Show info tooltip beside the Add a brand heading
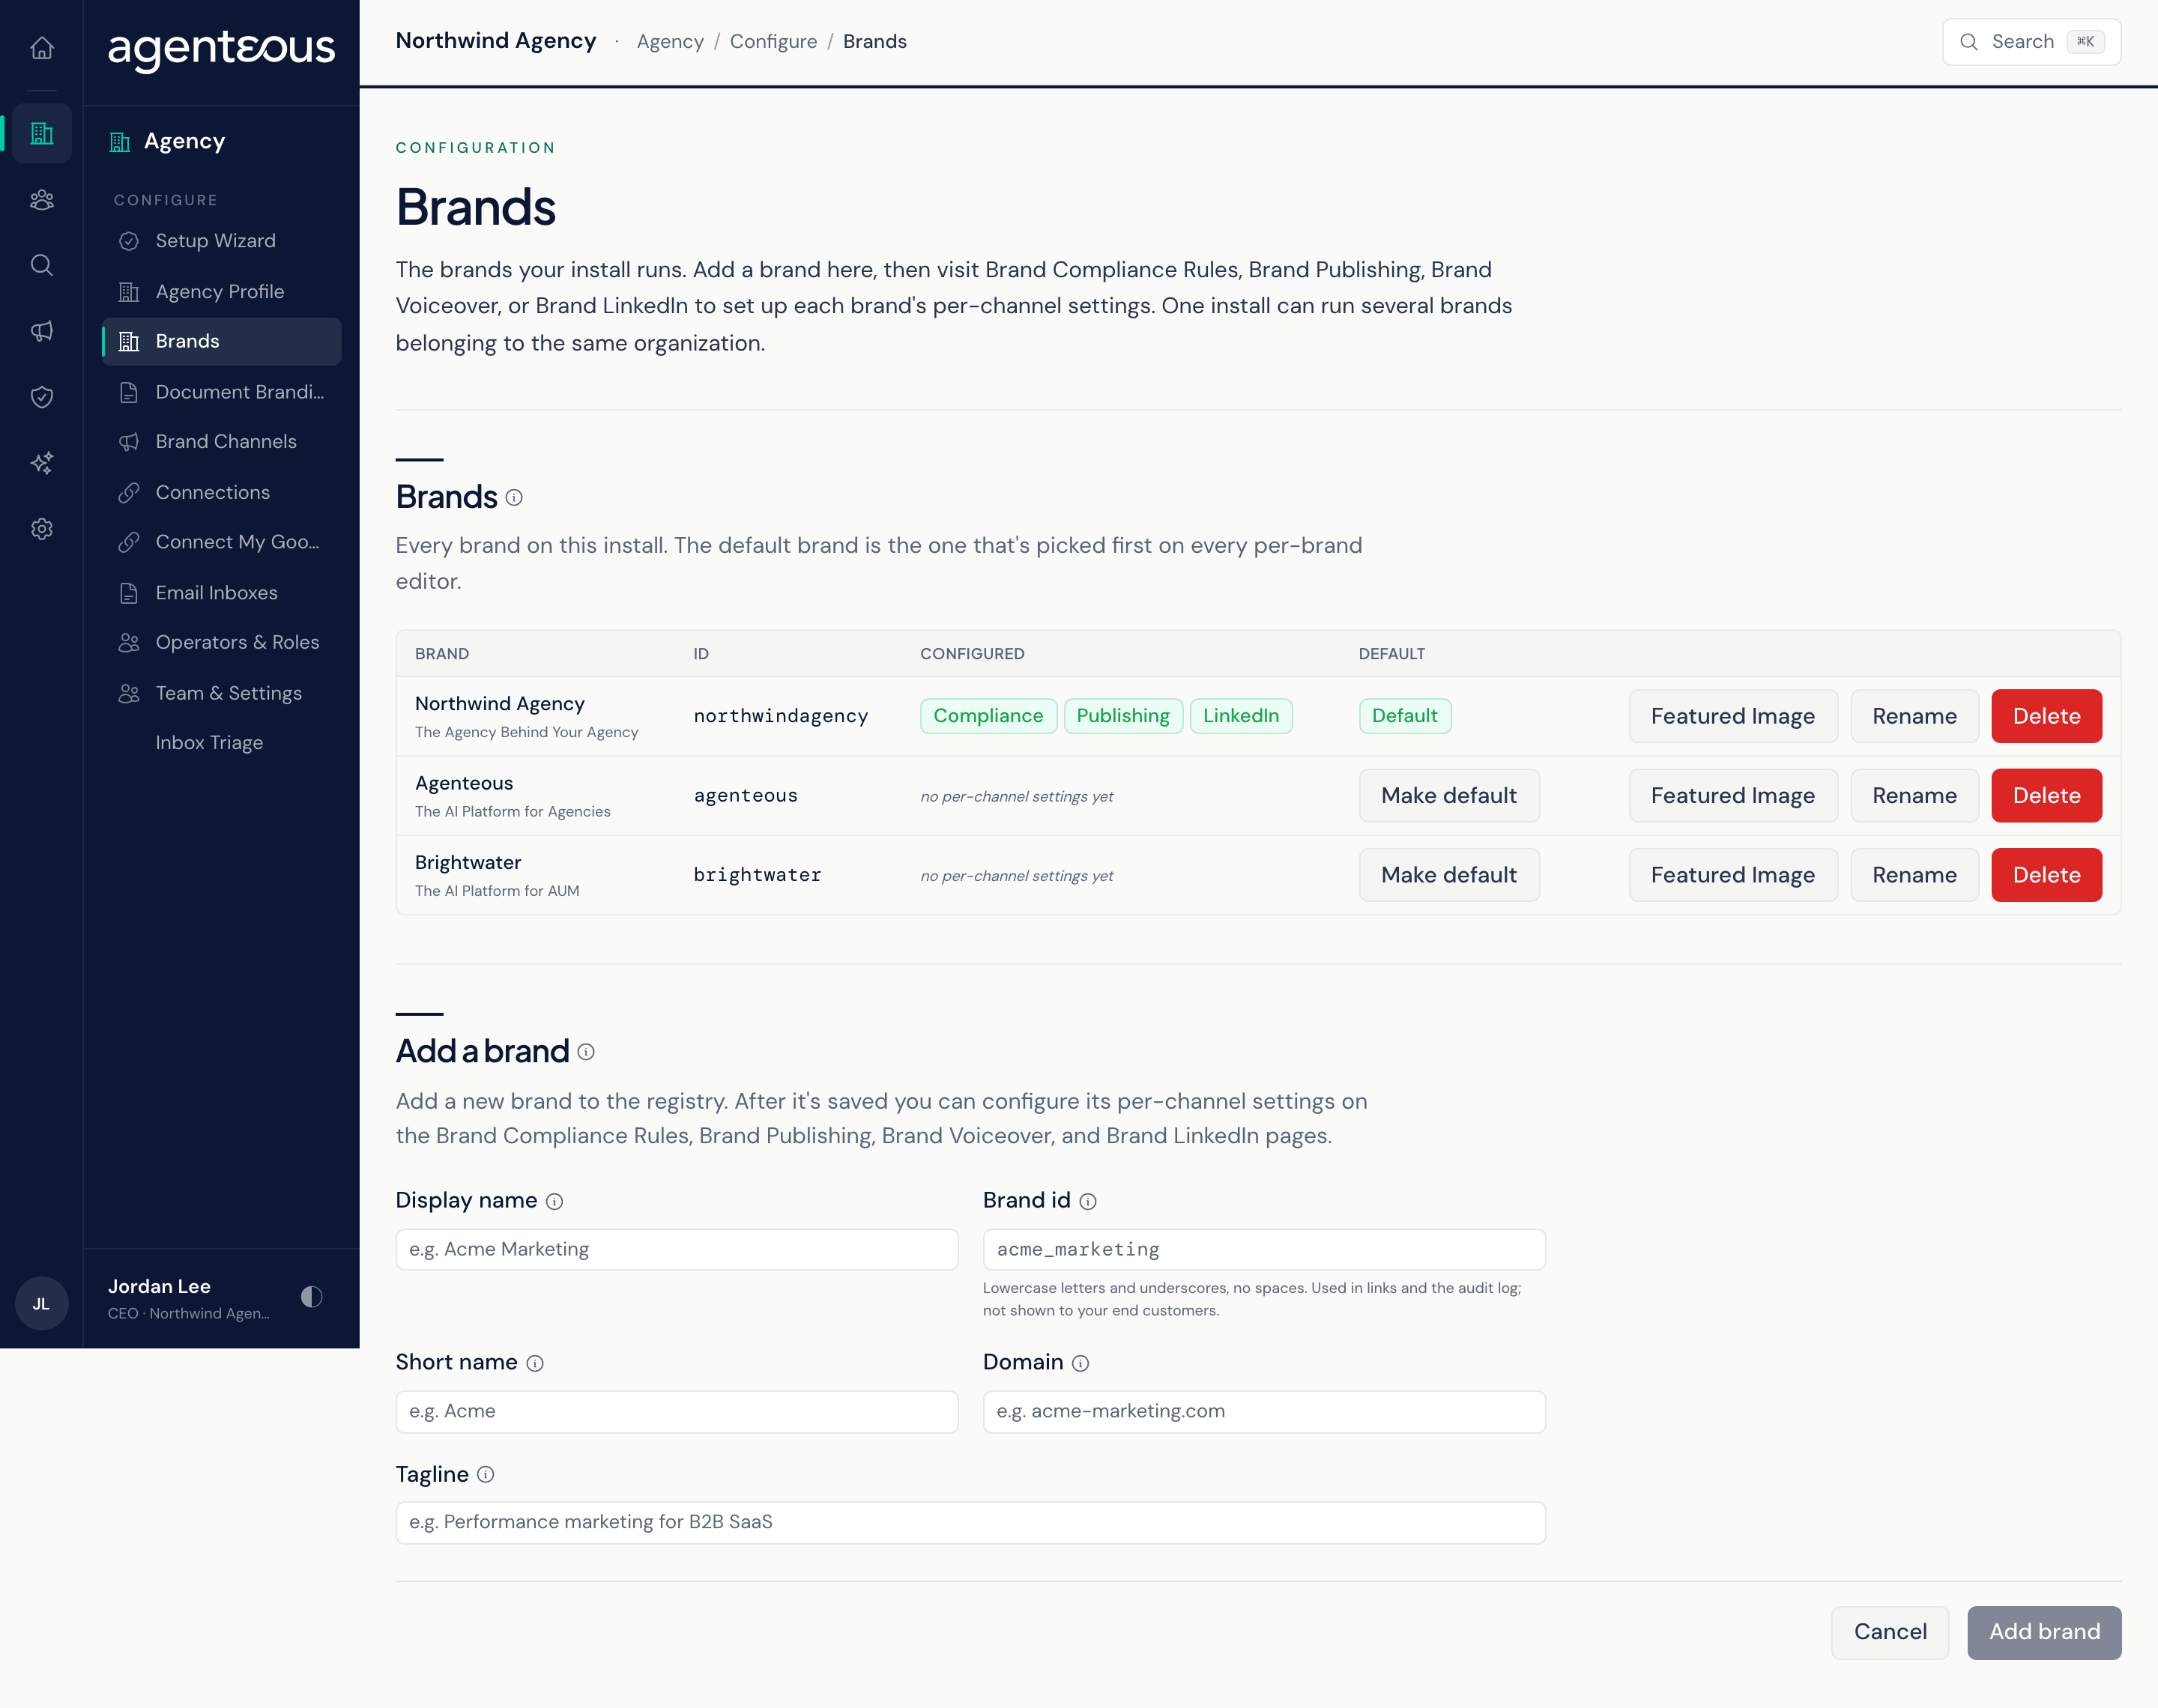 click(586, 1052)
